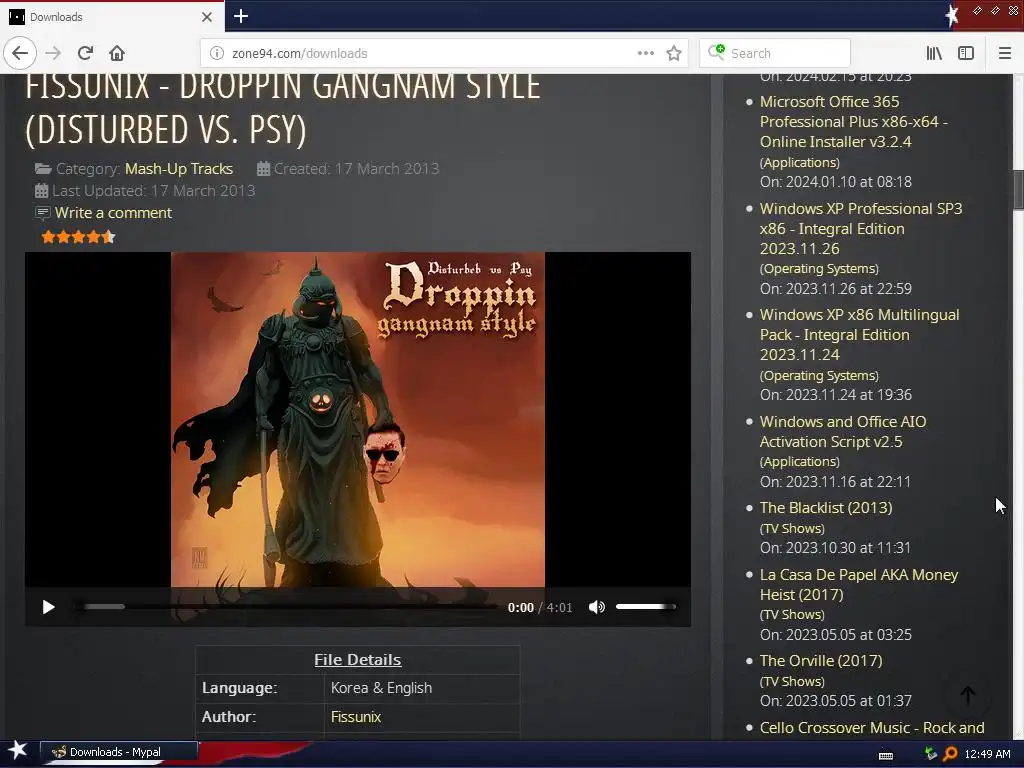Click the page vertical scrollbar thumb
Viewport: 1024px width, 768px height.
1018,189
